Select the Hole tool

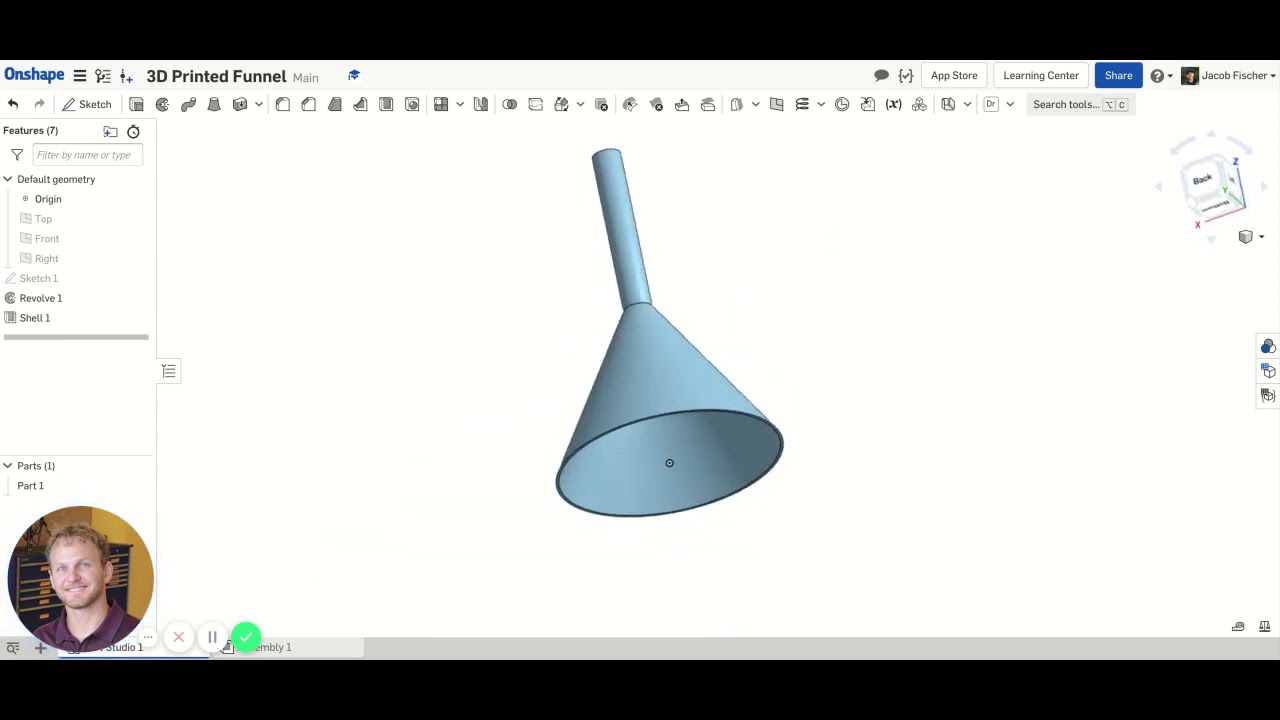click(x=412, y=104)
